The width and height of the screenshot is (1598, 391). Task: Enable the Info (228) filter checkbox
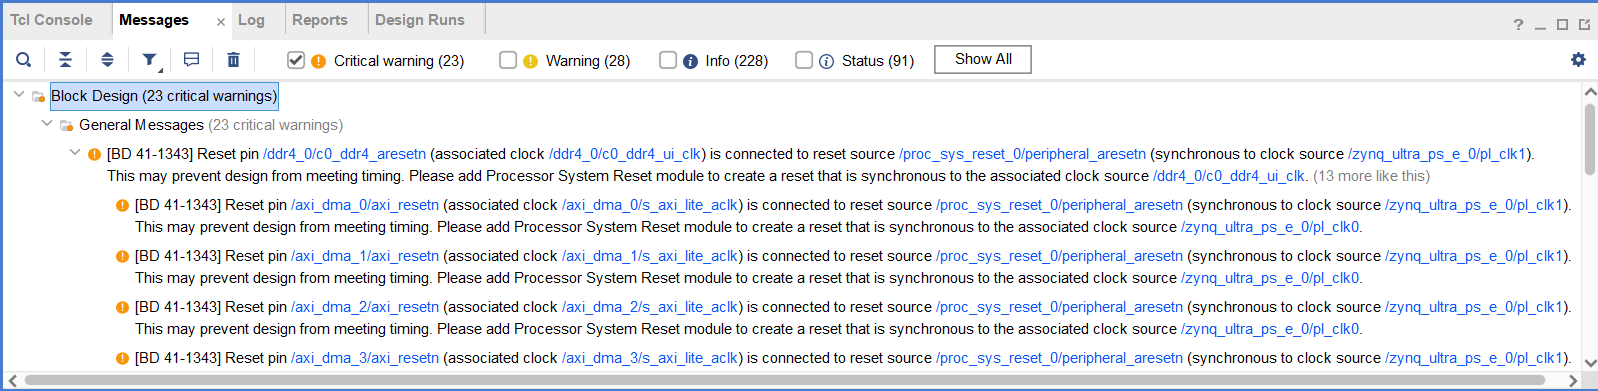click(668, 60)
